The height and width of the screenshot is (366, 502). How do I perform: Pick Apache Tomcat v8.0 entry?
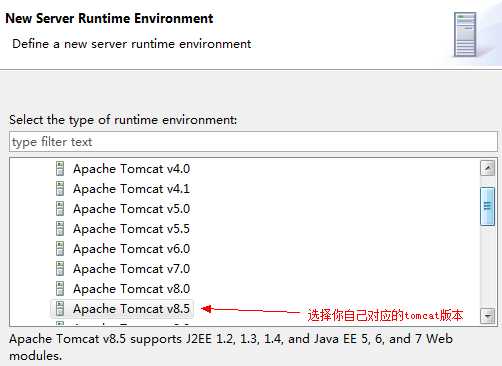click(131, 289)
